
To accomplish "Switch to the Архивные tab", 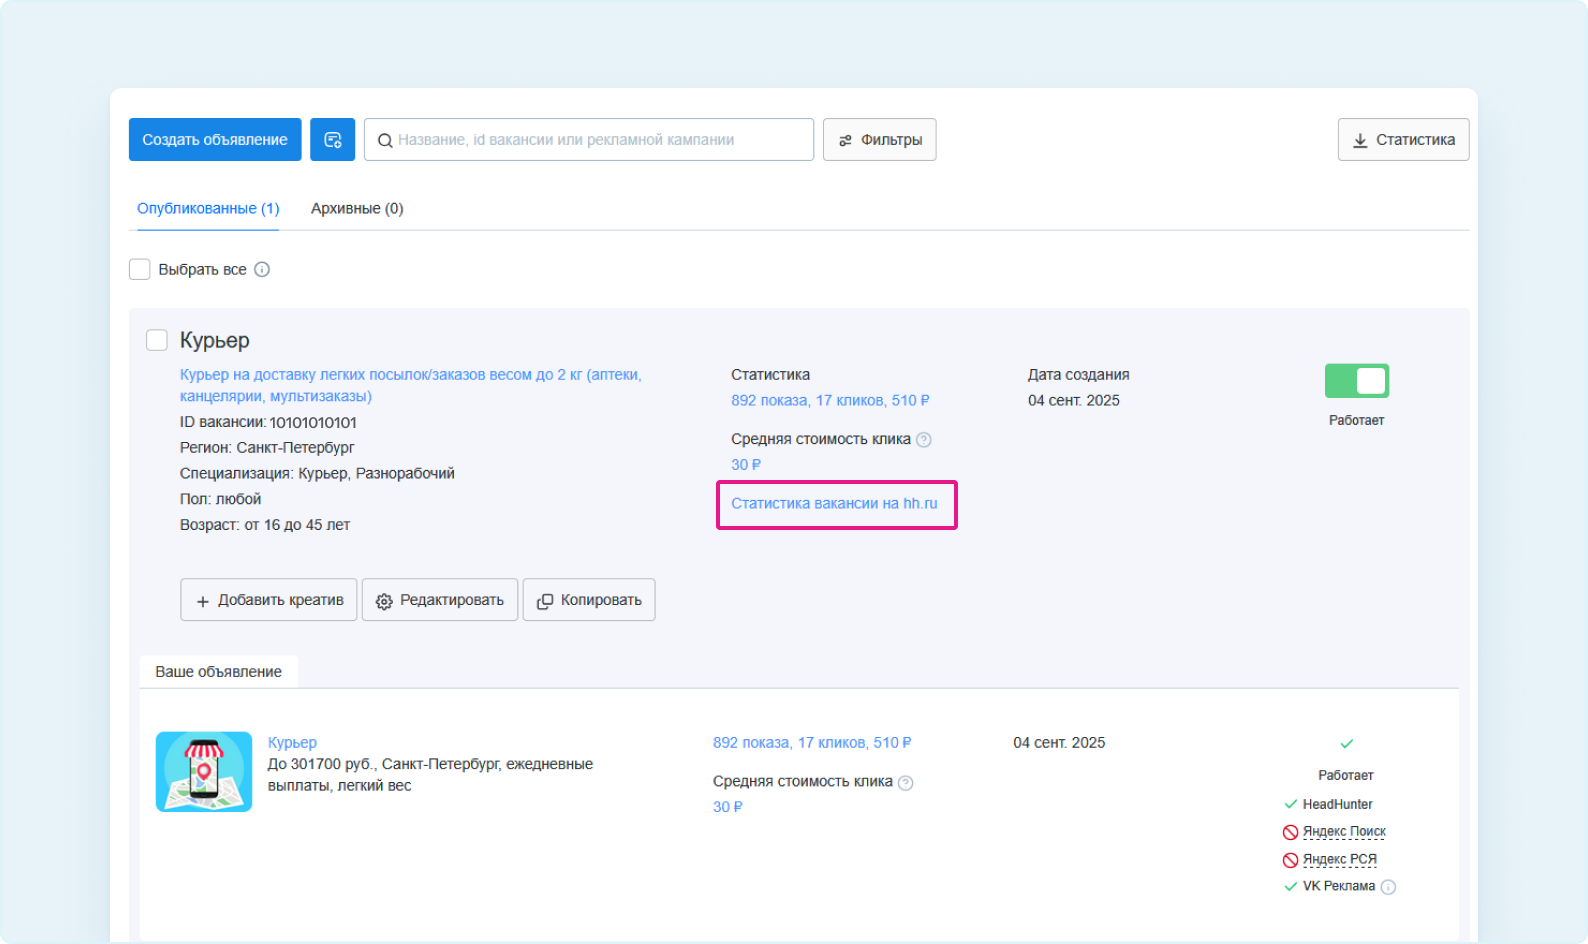I will coord(357,209).
